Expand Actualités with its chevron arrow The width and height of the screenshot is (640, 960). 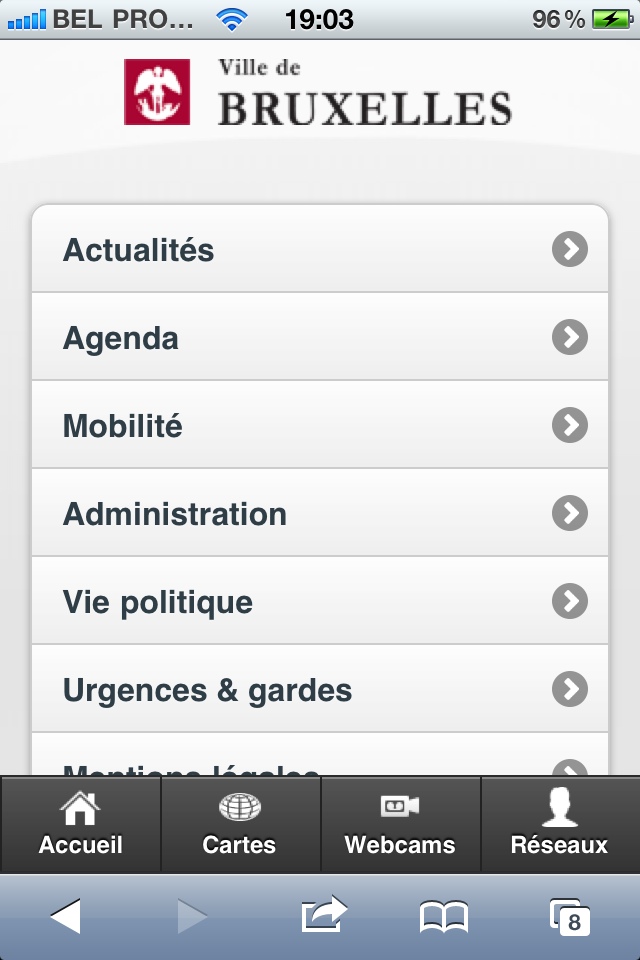[570, 249]
